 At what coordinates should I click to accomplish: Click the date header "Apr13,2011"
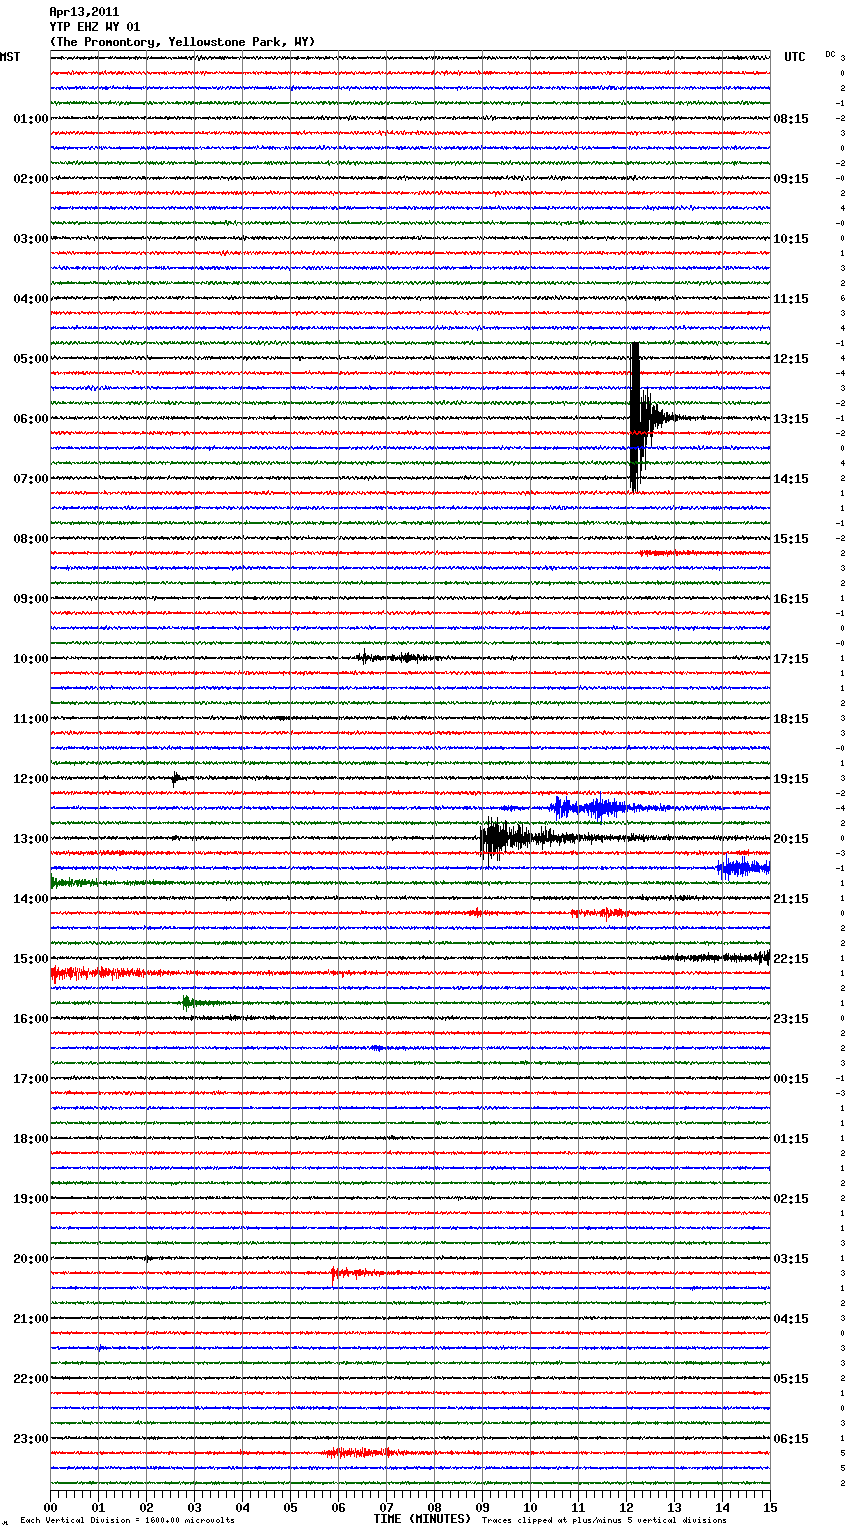click(x=84, y=12)
